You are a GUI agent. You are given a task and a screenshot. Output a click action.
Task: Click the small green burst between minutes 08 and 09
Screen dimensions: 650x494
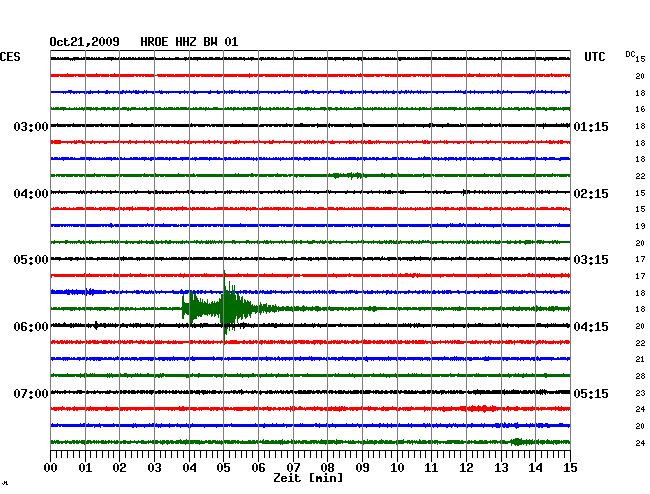pos(347,175)
